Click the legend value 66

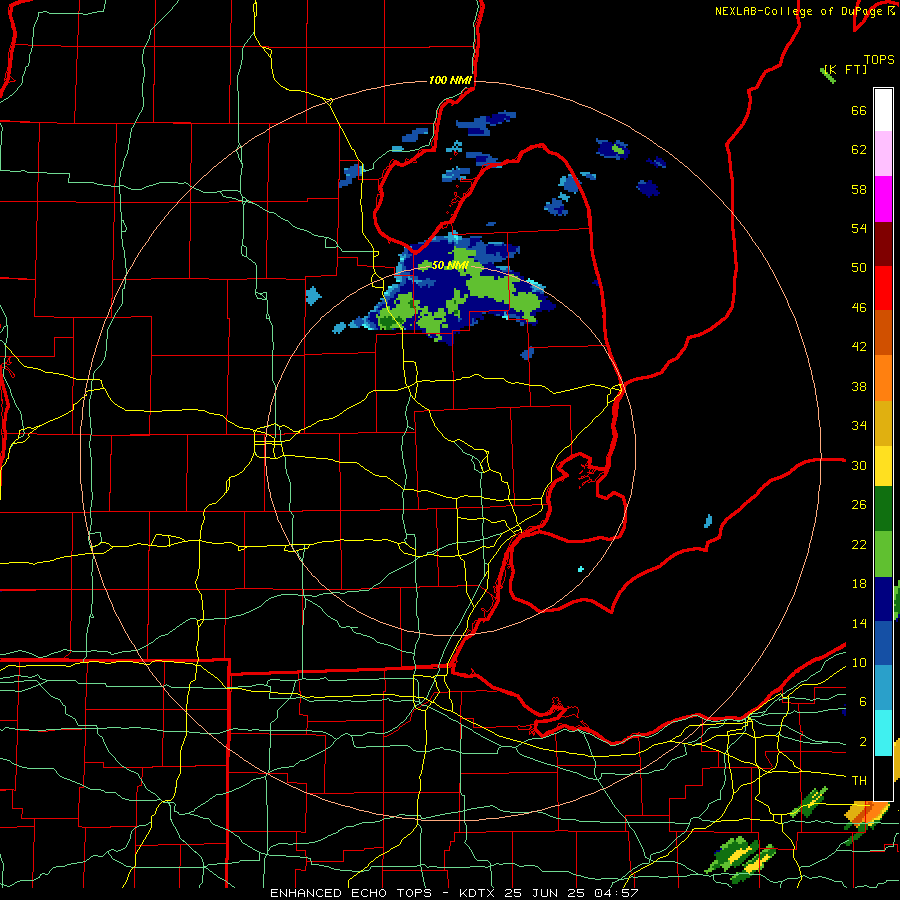point(859,110)
